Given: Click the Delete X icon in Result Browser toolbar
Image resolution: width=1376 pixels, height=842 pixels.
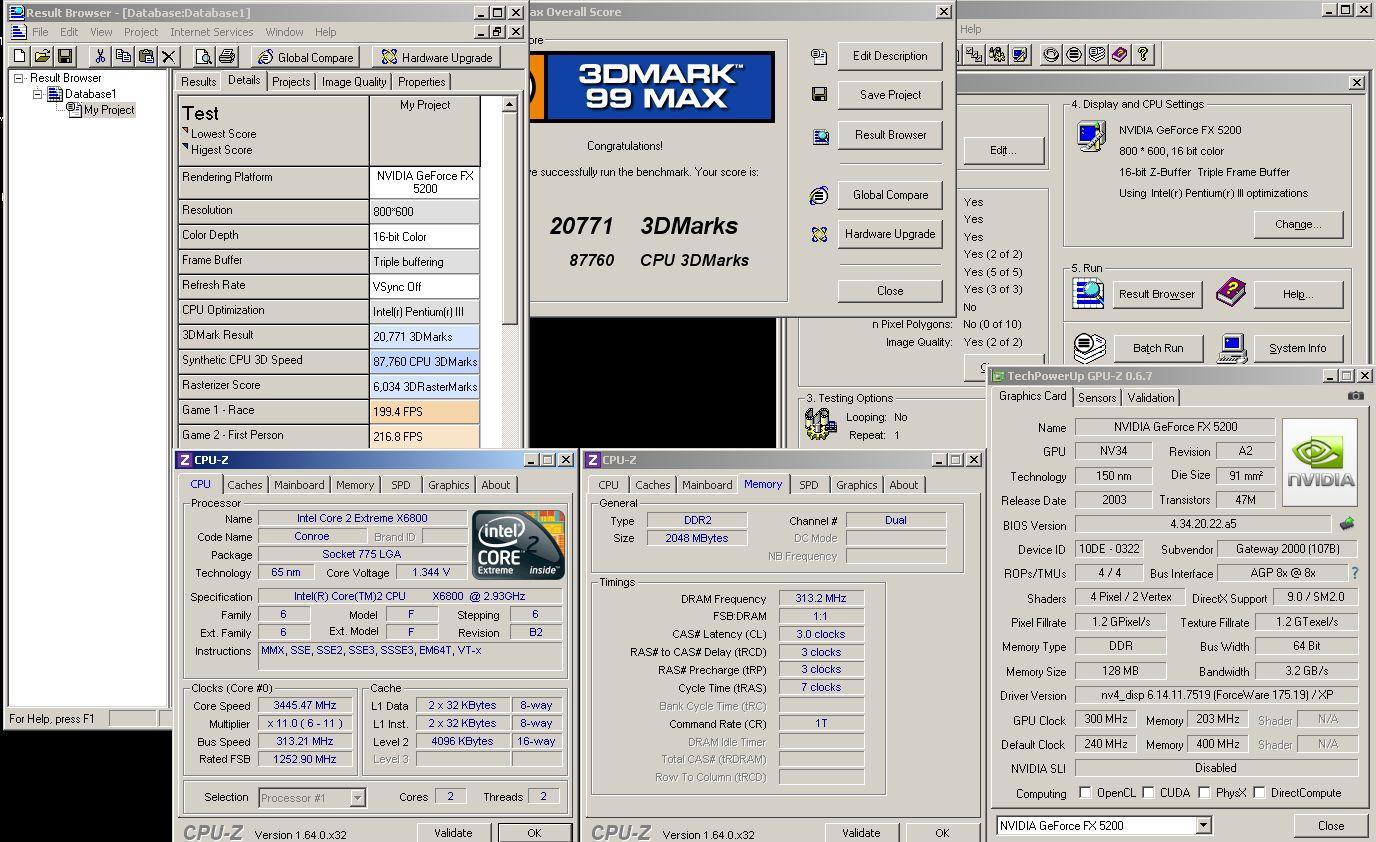Looking at the screenshot, I should click(x=169, y=57).
